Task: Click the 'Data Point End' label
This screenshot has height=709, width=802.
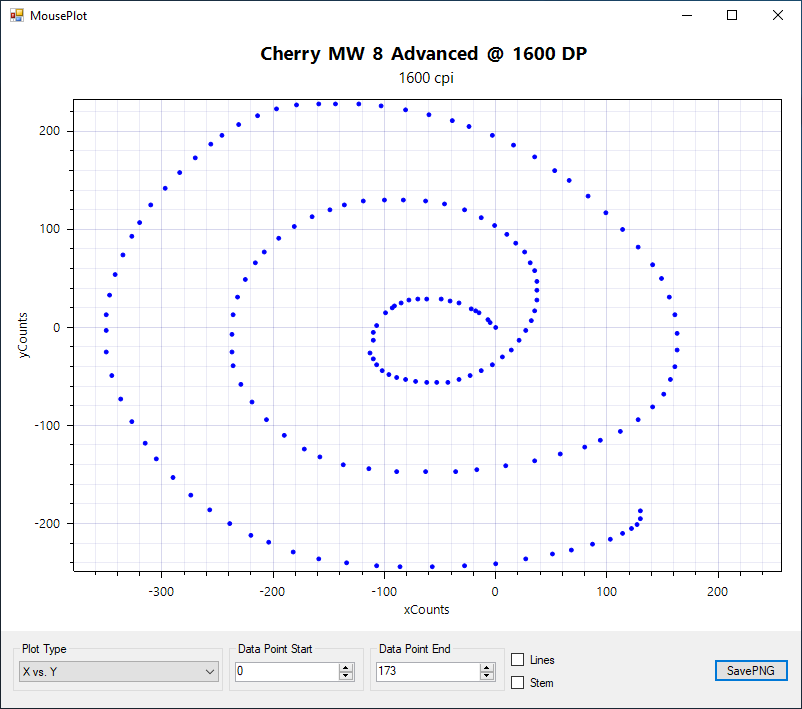Action: pos(415,649)
